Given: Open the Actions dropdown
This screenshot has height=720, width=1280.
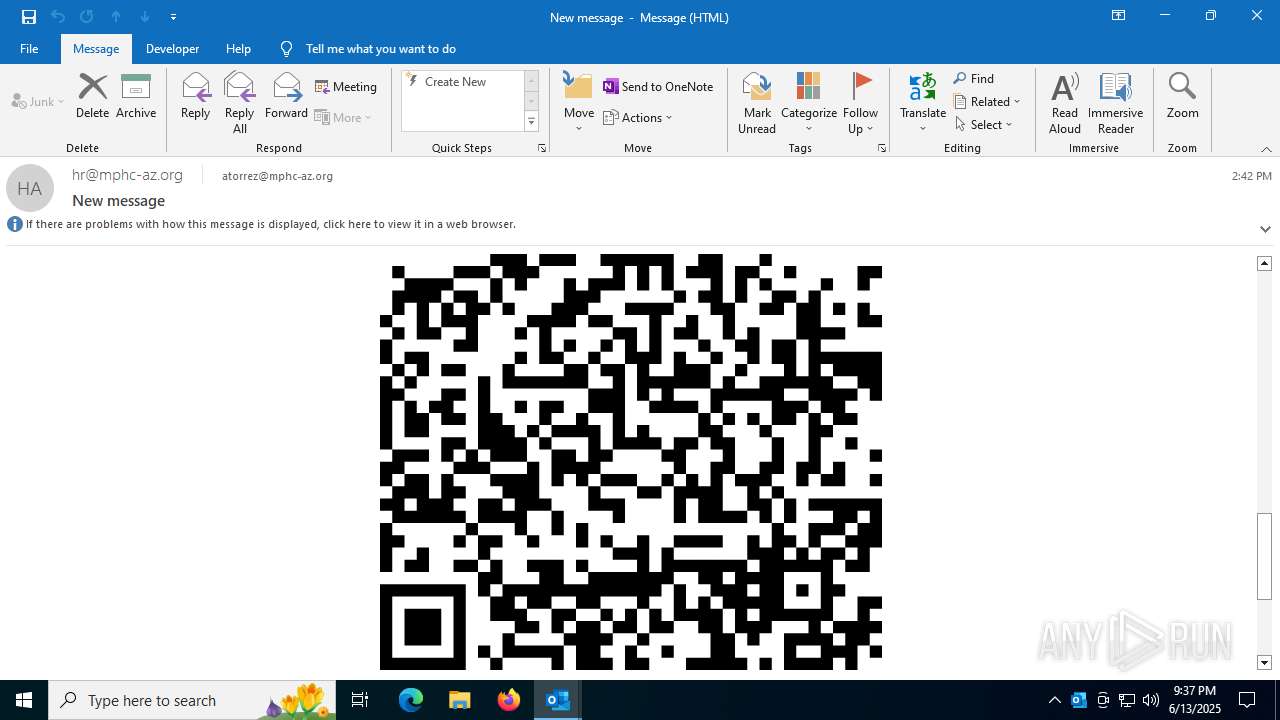Looking at the screenshot, I should (638, 117).
